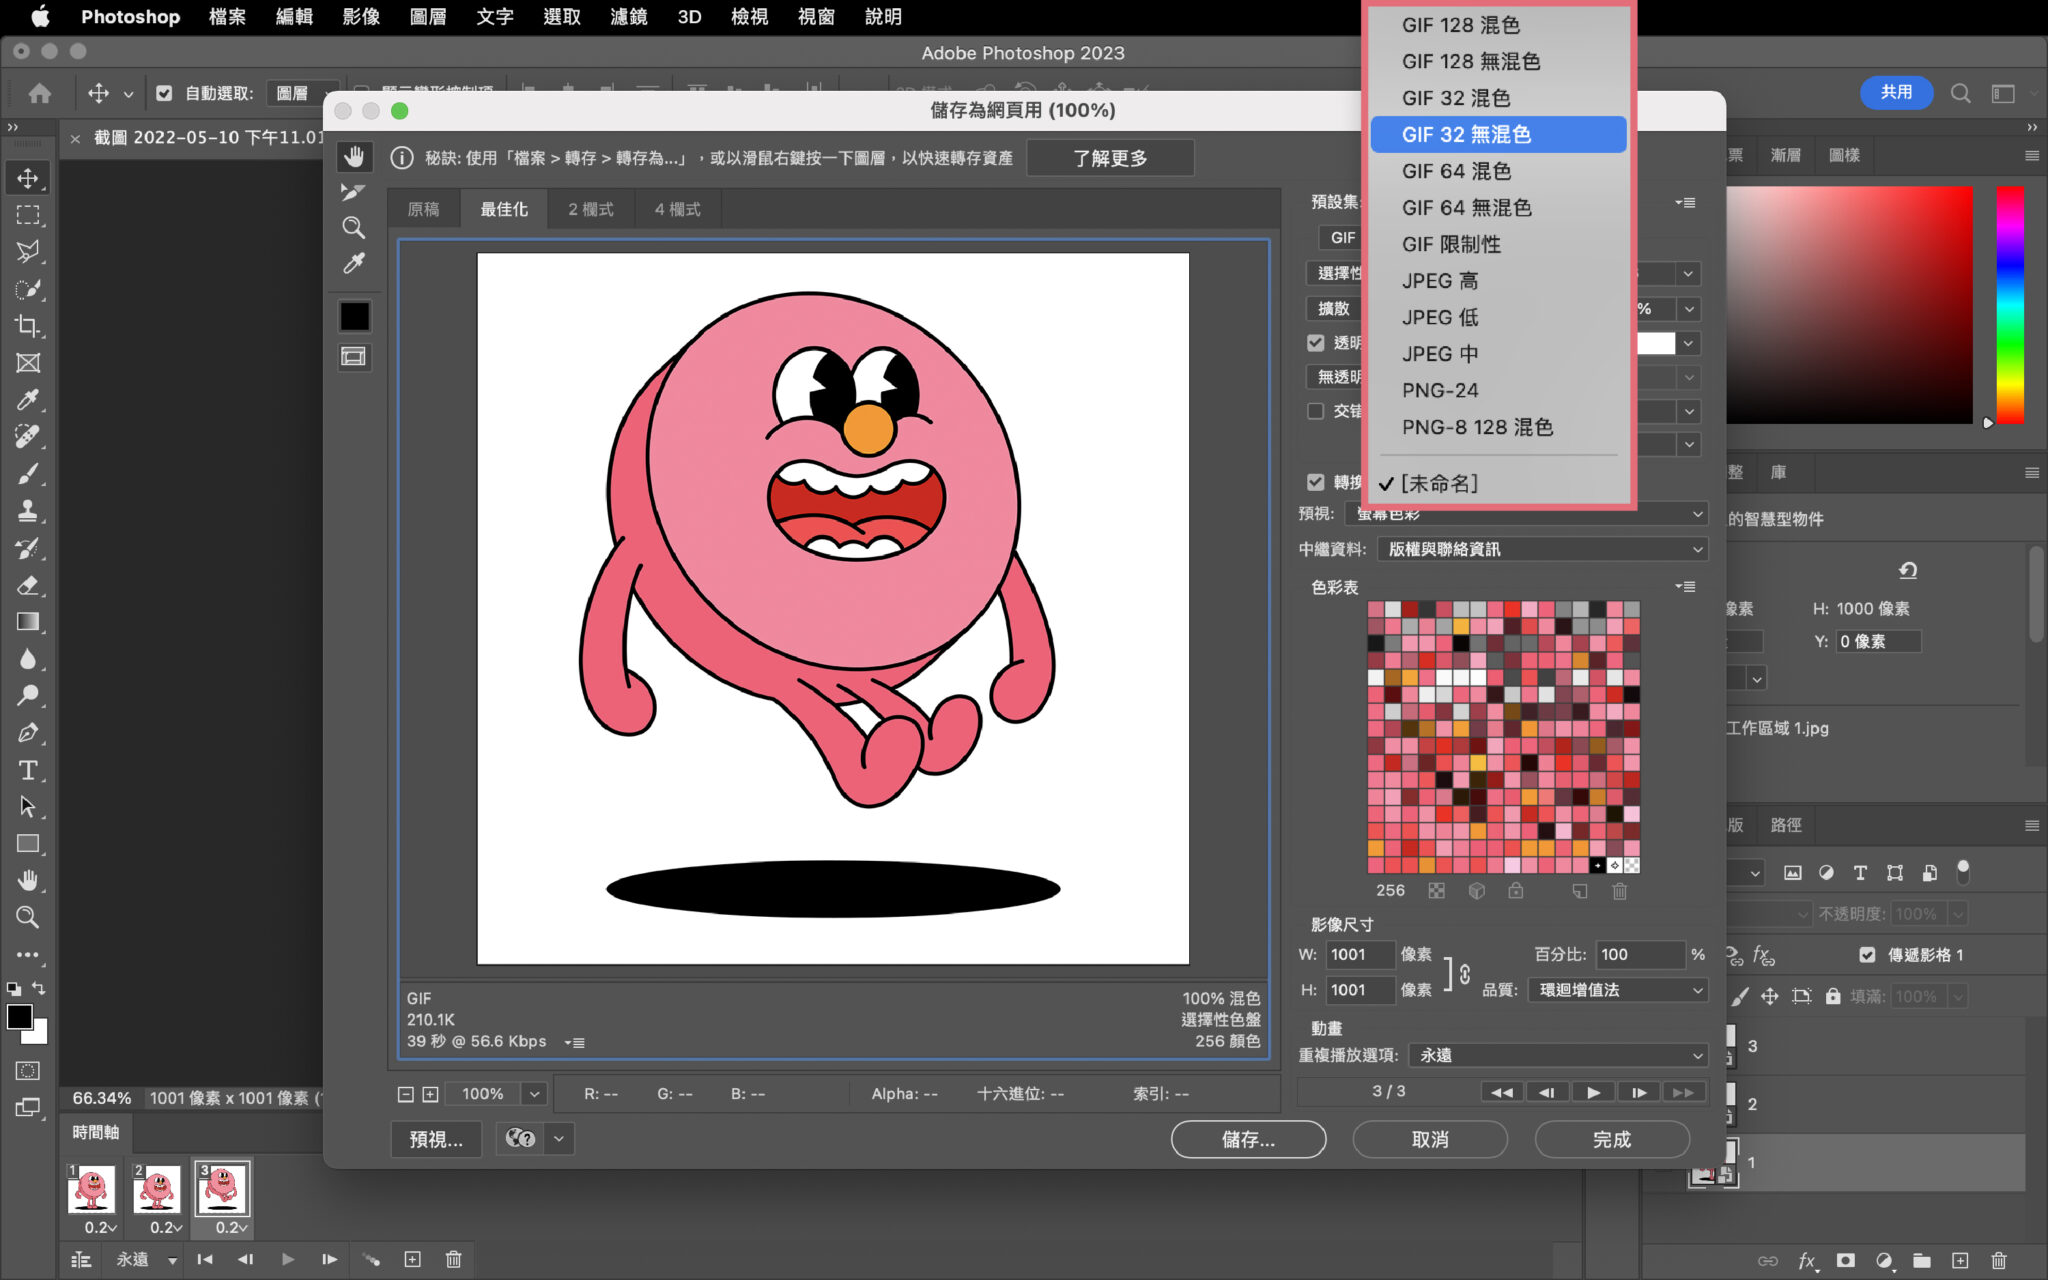Click the delete color trash icon under the color table
Screen dimensions: 2048x1280
point(1619,891)
